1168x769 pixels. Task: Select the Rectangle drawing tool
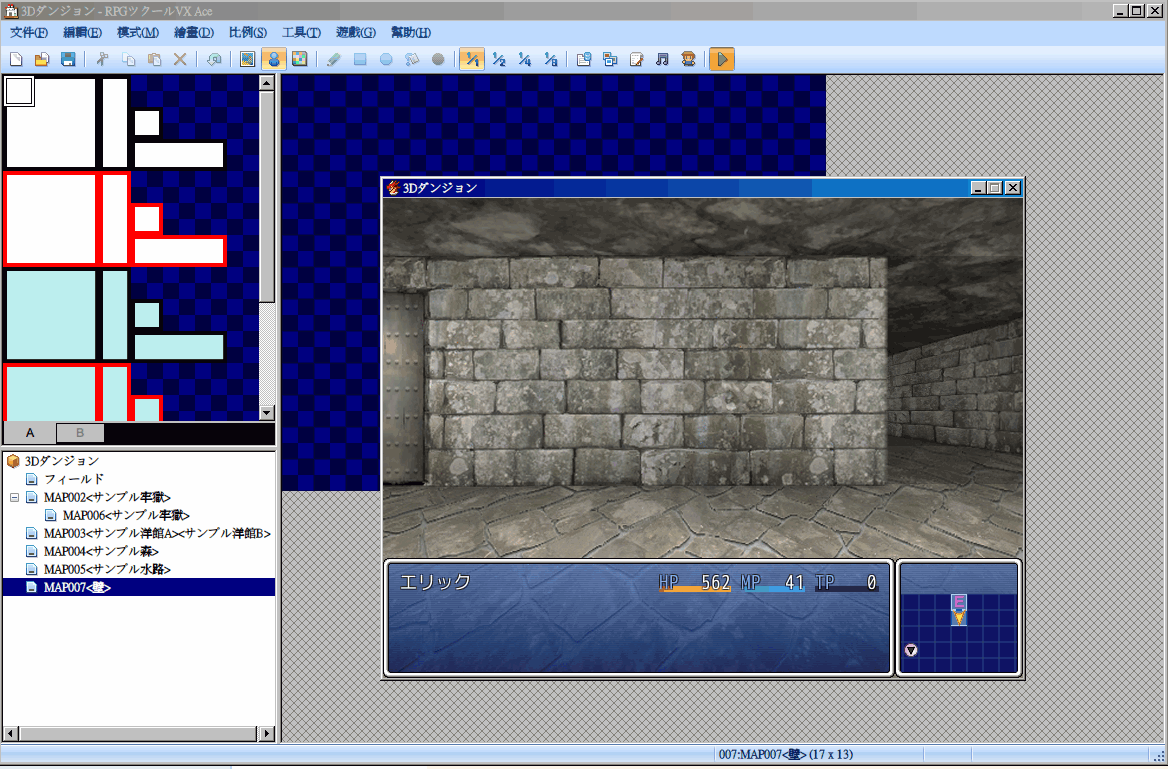(360, 60)
